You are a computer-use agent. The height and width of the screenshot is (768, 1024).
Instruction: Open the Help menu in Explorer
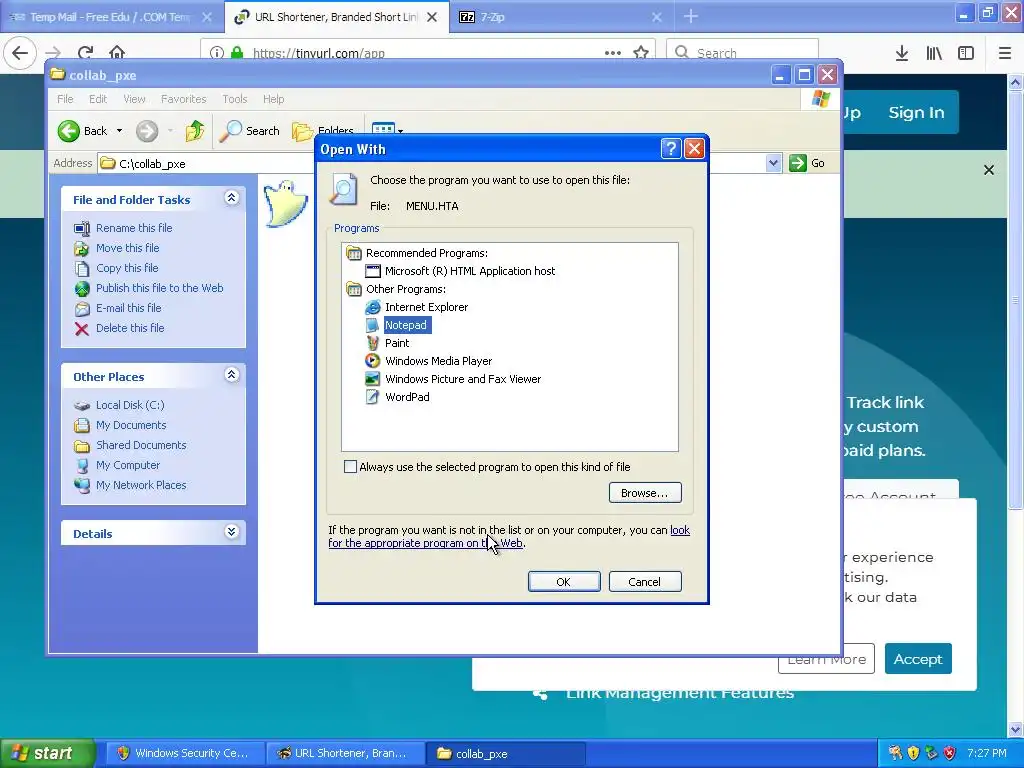coord(274,99)
